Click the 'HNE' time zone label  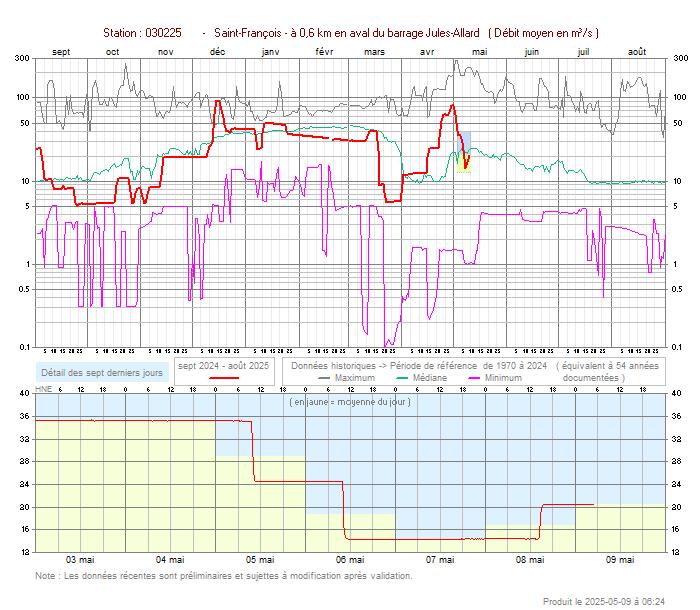[44, 389]
